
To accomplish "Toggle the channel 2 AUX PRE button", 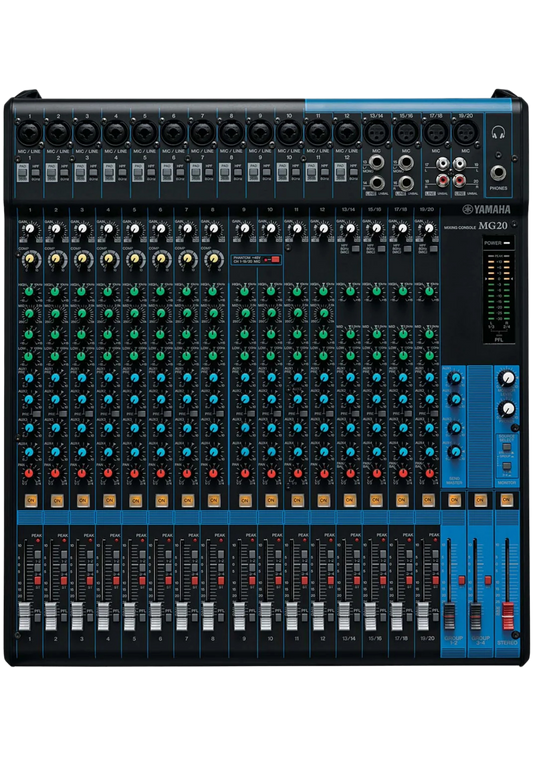I will (x=61, y=414).
